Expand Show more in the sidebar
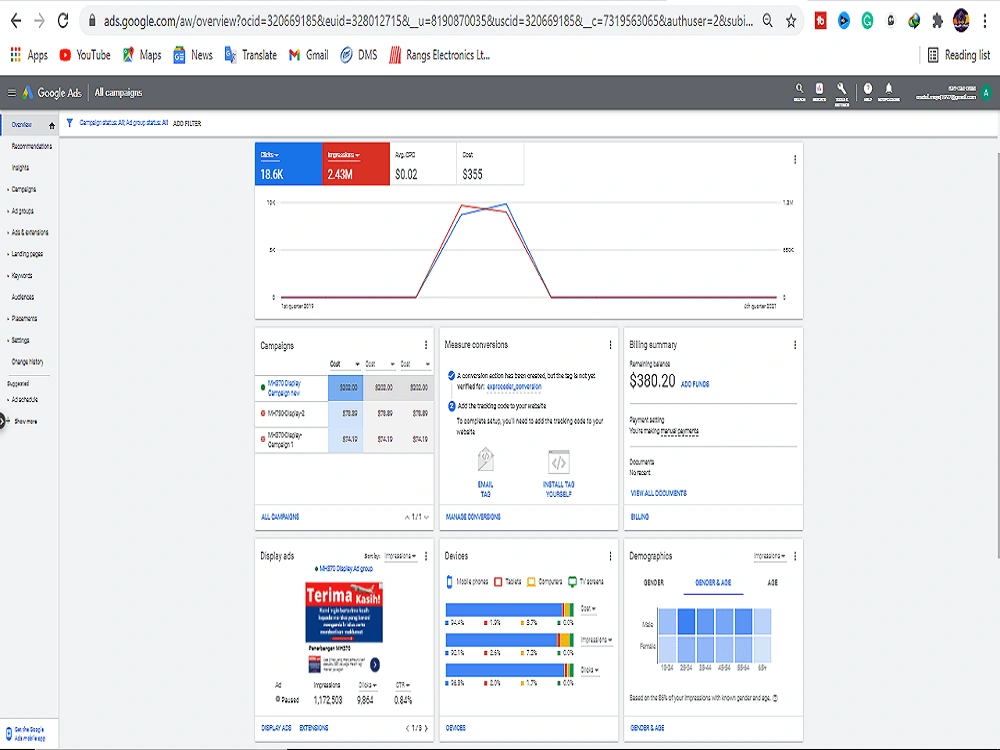 [25, 422]
